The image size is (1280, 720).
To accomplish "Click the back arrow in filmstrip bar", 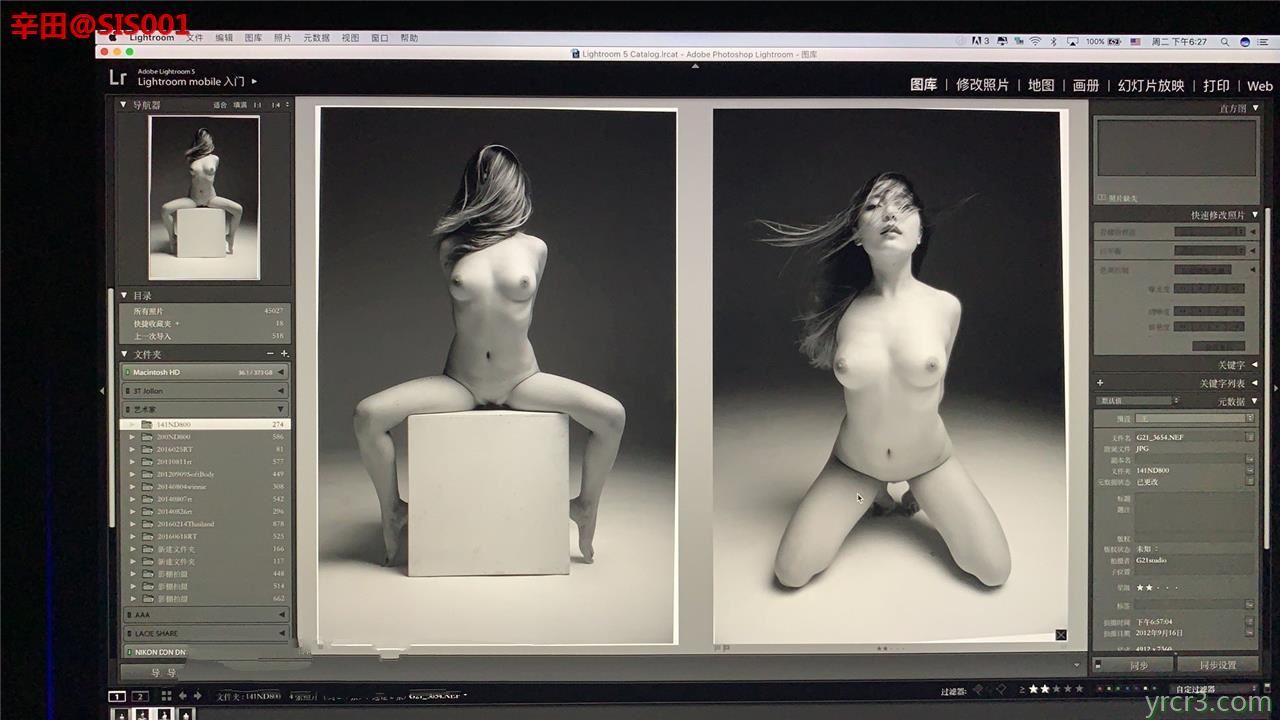I will coord(183,696).
